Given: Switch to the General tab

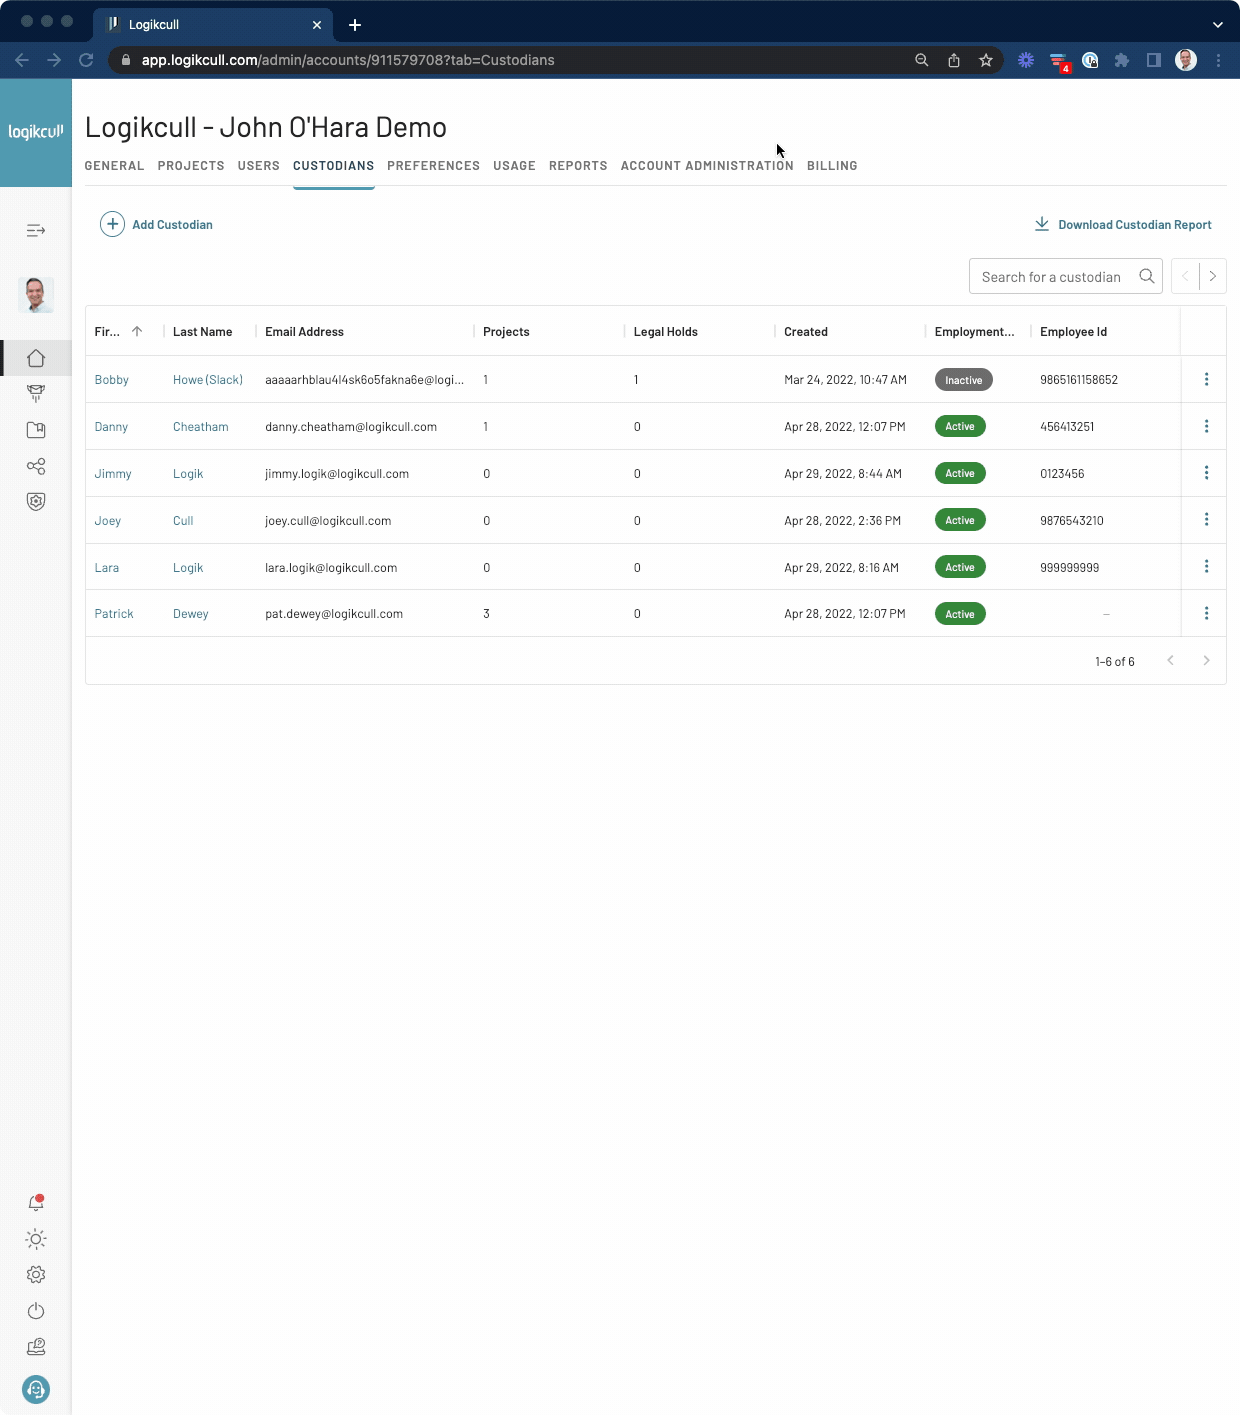Looking at the screenshot, I should [114, 166].
